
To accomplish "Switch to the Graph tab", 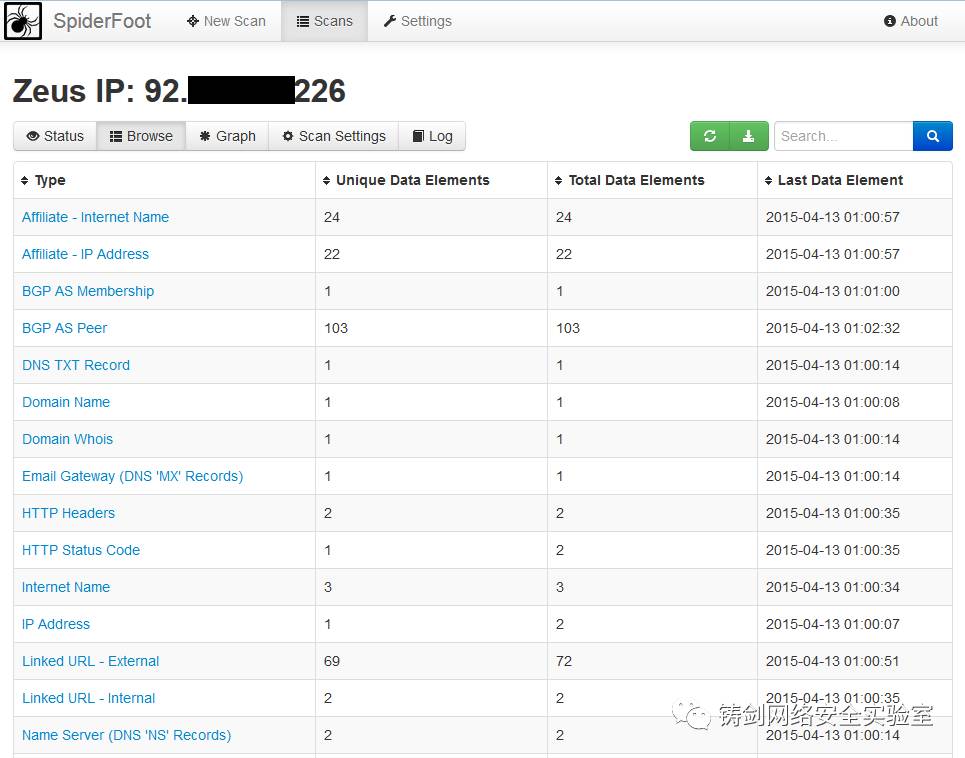I will (x=227, y=136).
